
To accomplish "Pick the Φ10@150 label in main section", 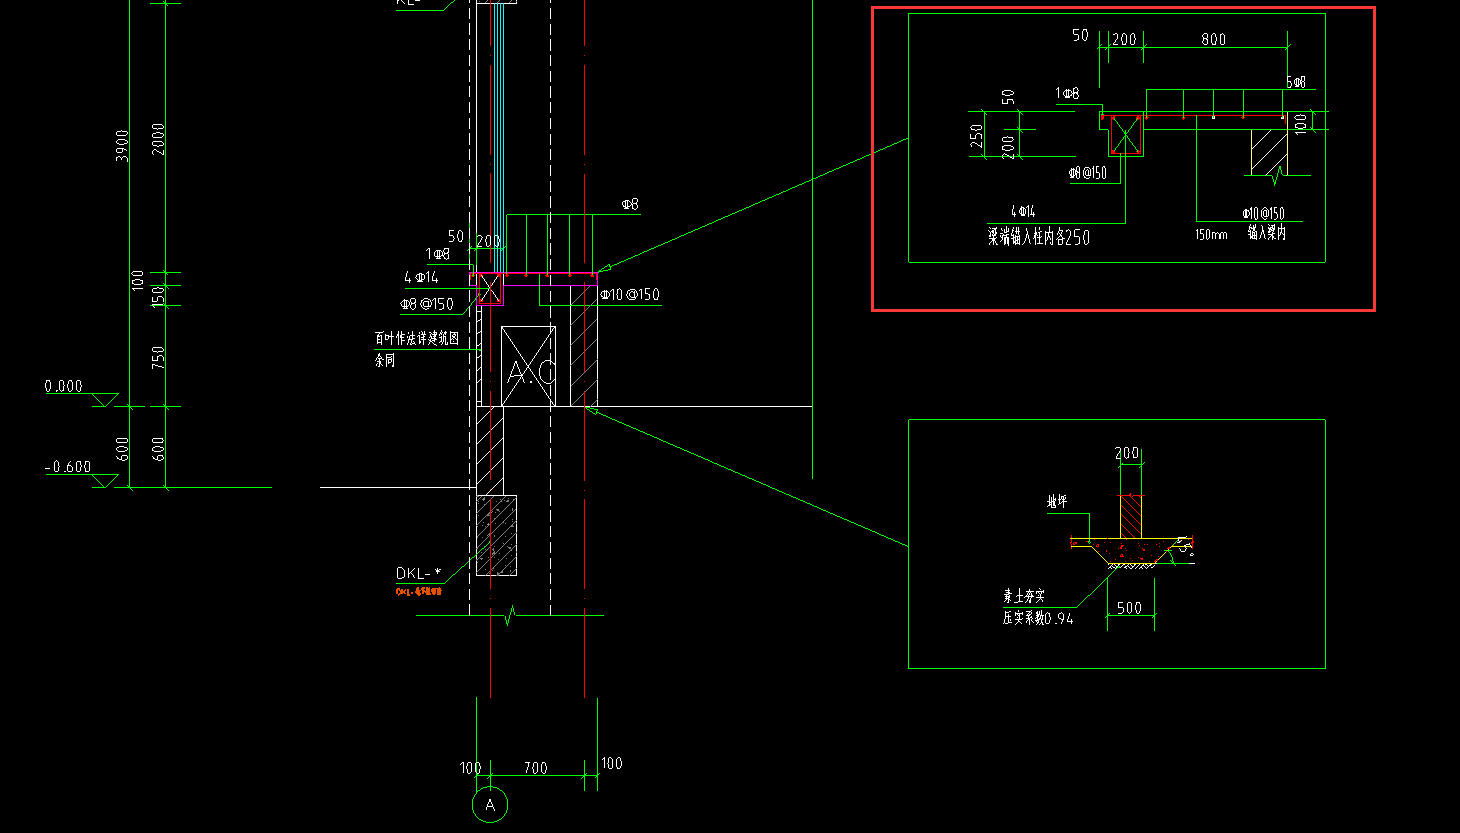I will 630,294.
